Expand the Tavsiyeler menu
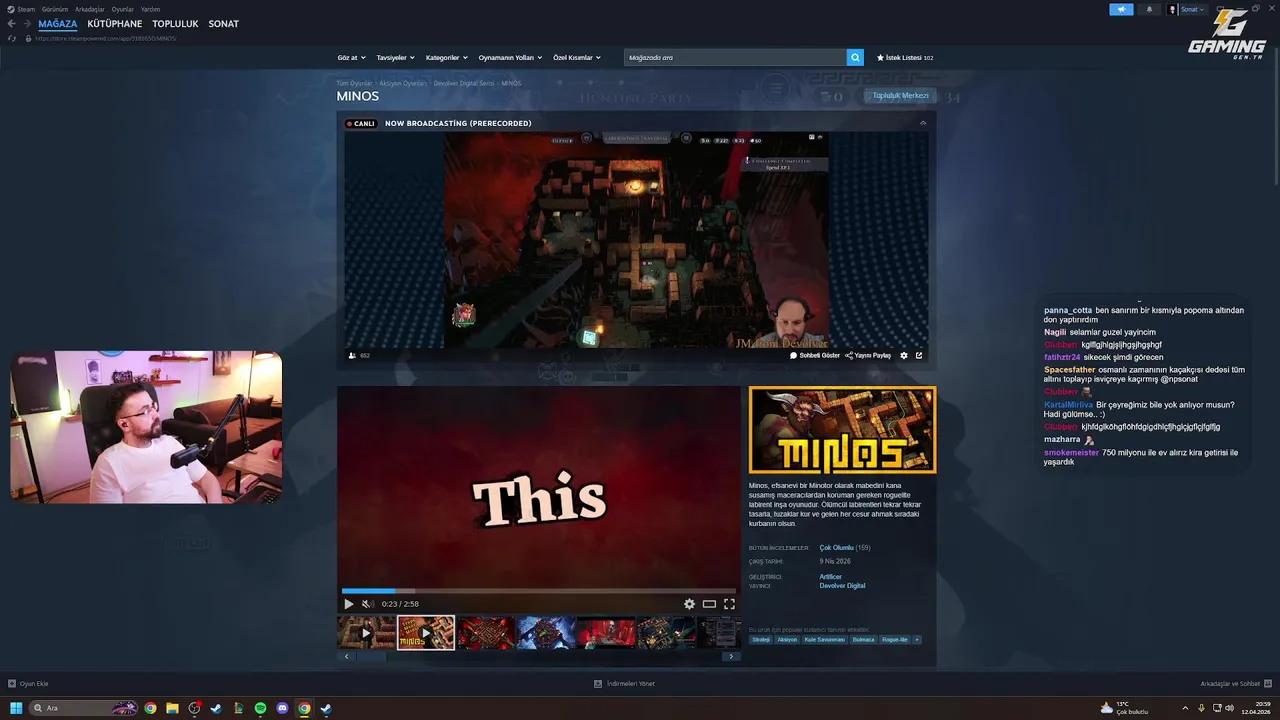 point(395,58)
